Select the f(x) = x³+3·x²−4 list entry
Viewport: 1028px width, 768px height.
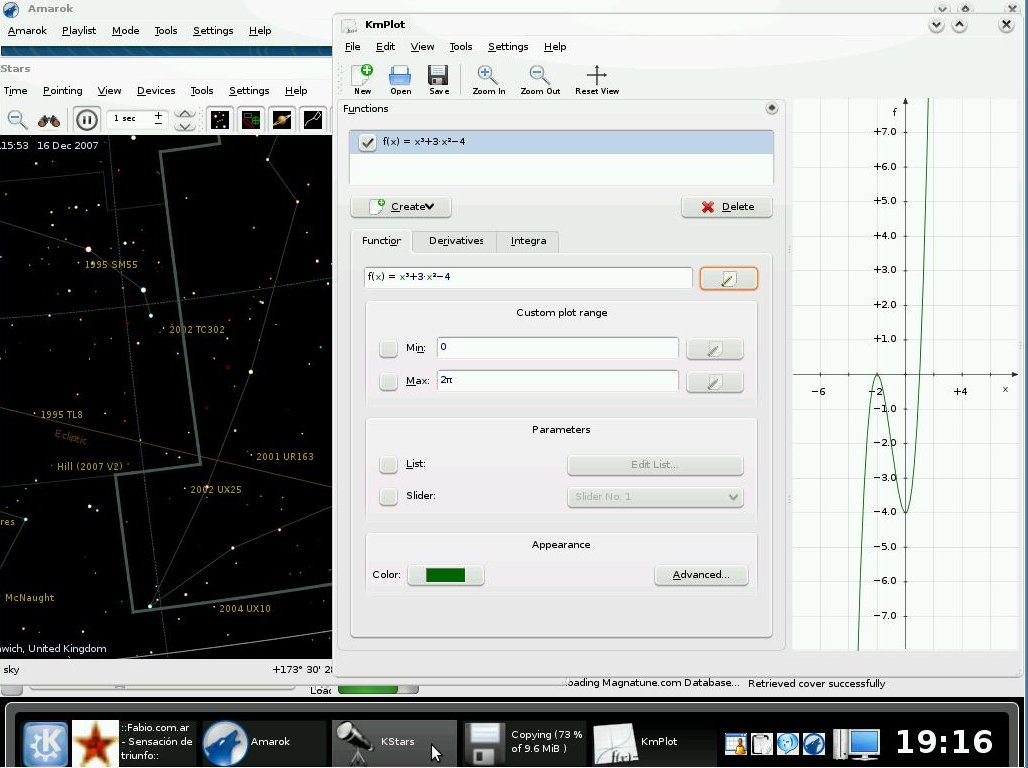click(561, 142)
